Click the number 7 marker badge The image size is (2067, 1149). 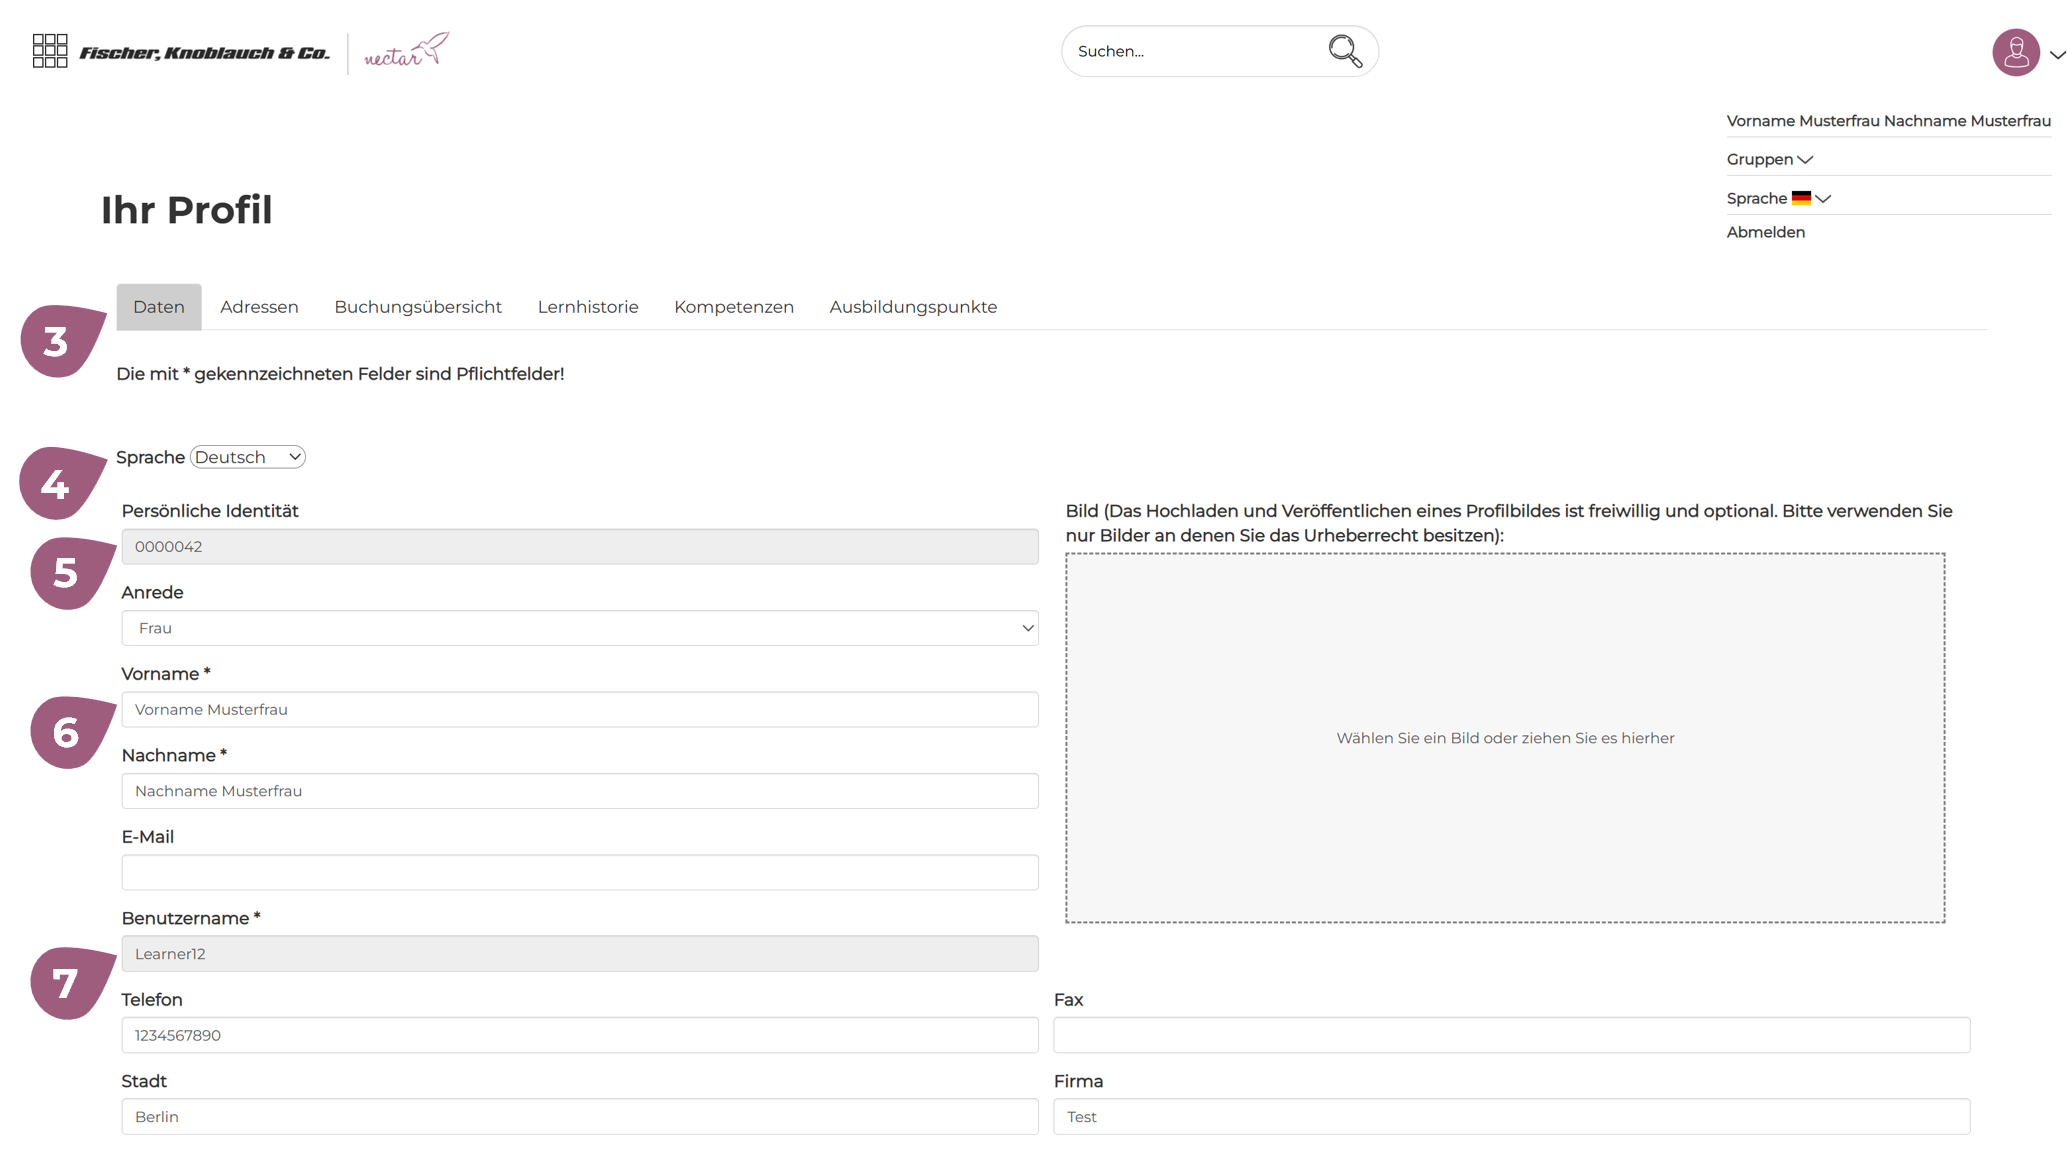67,984
